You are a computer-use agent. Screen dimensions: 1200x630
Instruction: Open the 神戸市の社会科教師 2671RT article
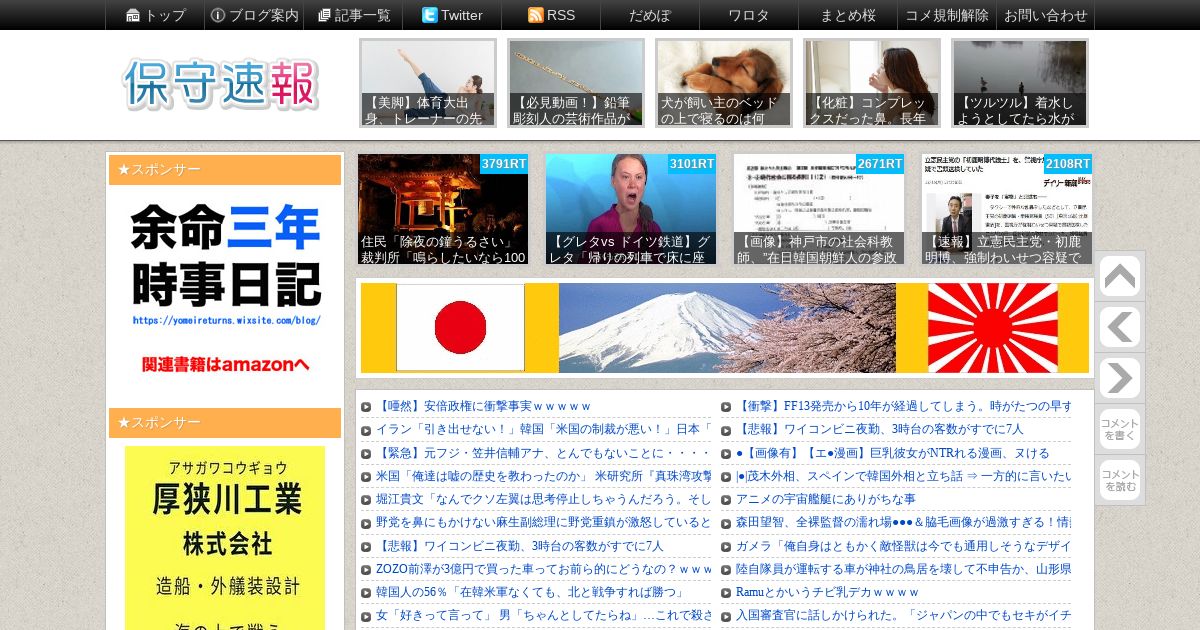pyautogui.click(x=819, y=209)
